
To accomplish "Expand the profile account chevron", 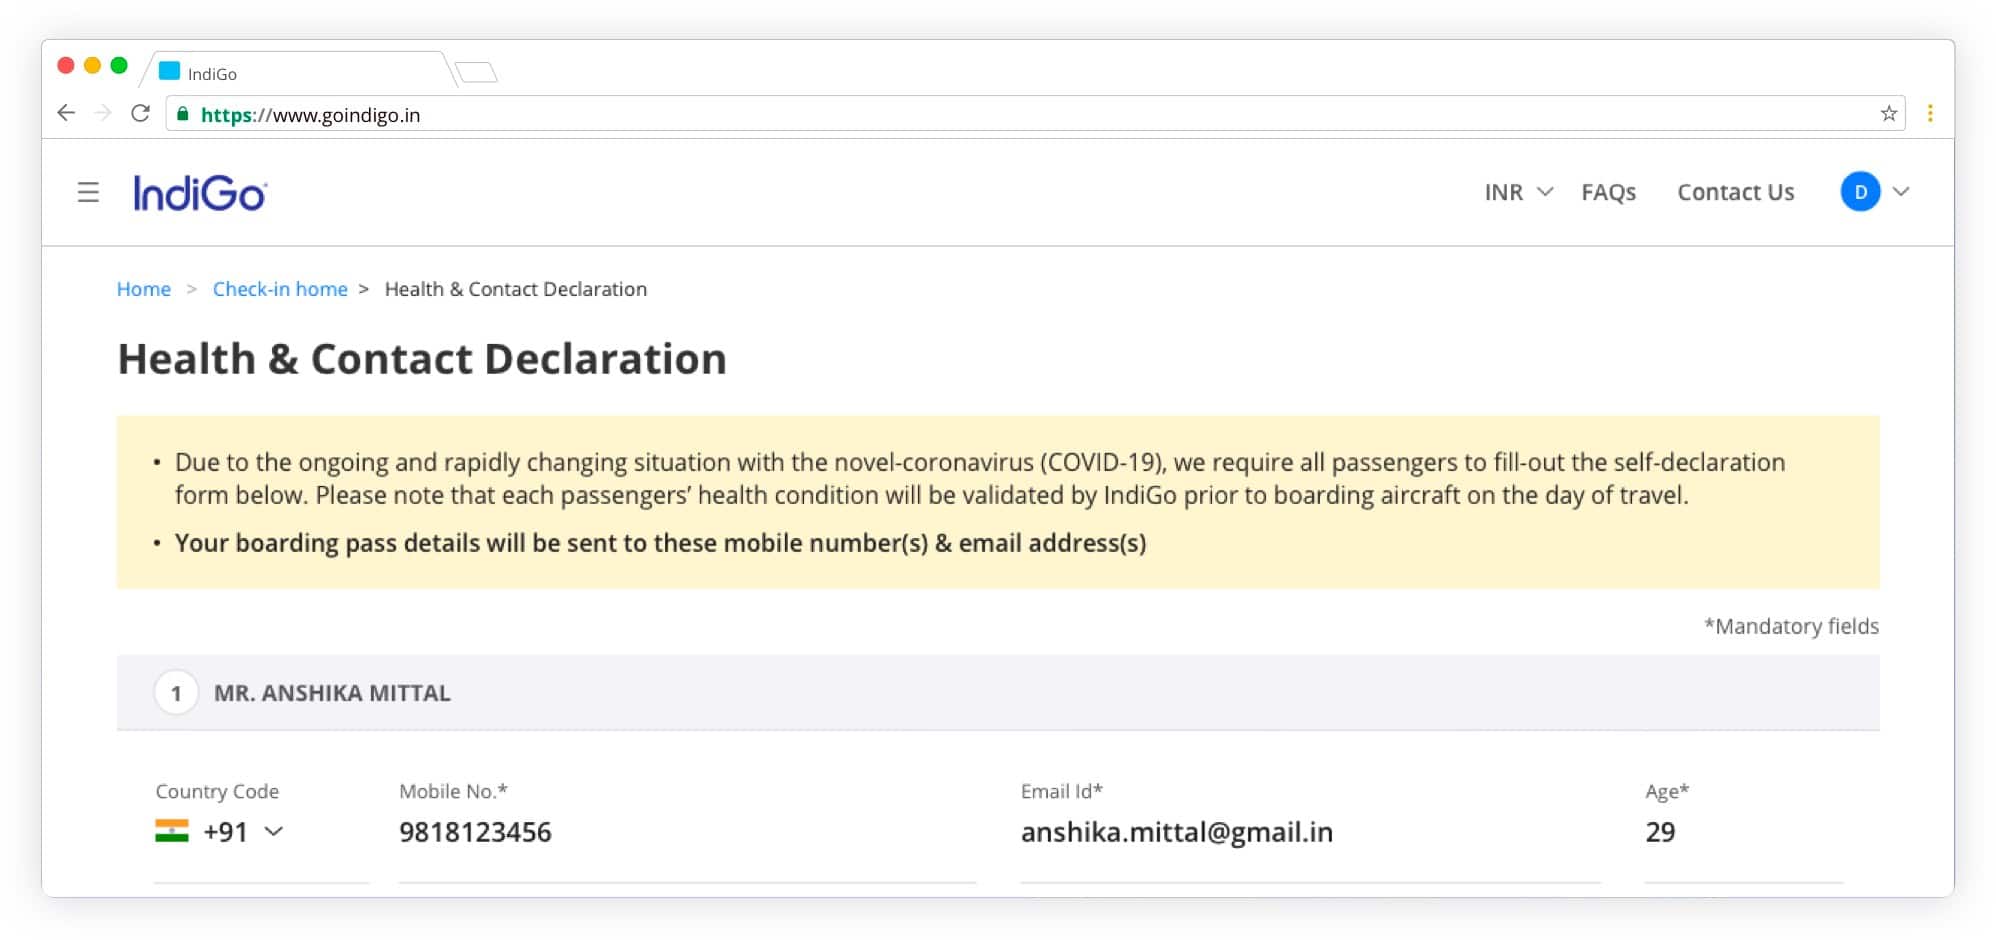I will pyautogui.click(x=1902, y=192).
